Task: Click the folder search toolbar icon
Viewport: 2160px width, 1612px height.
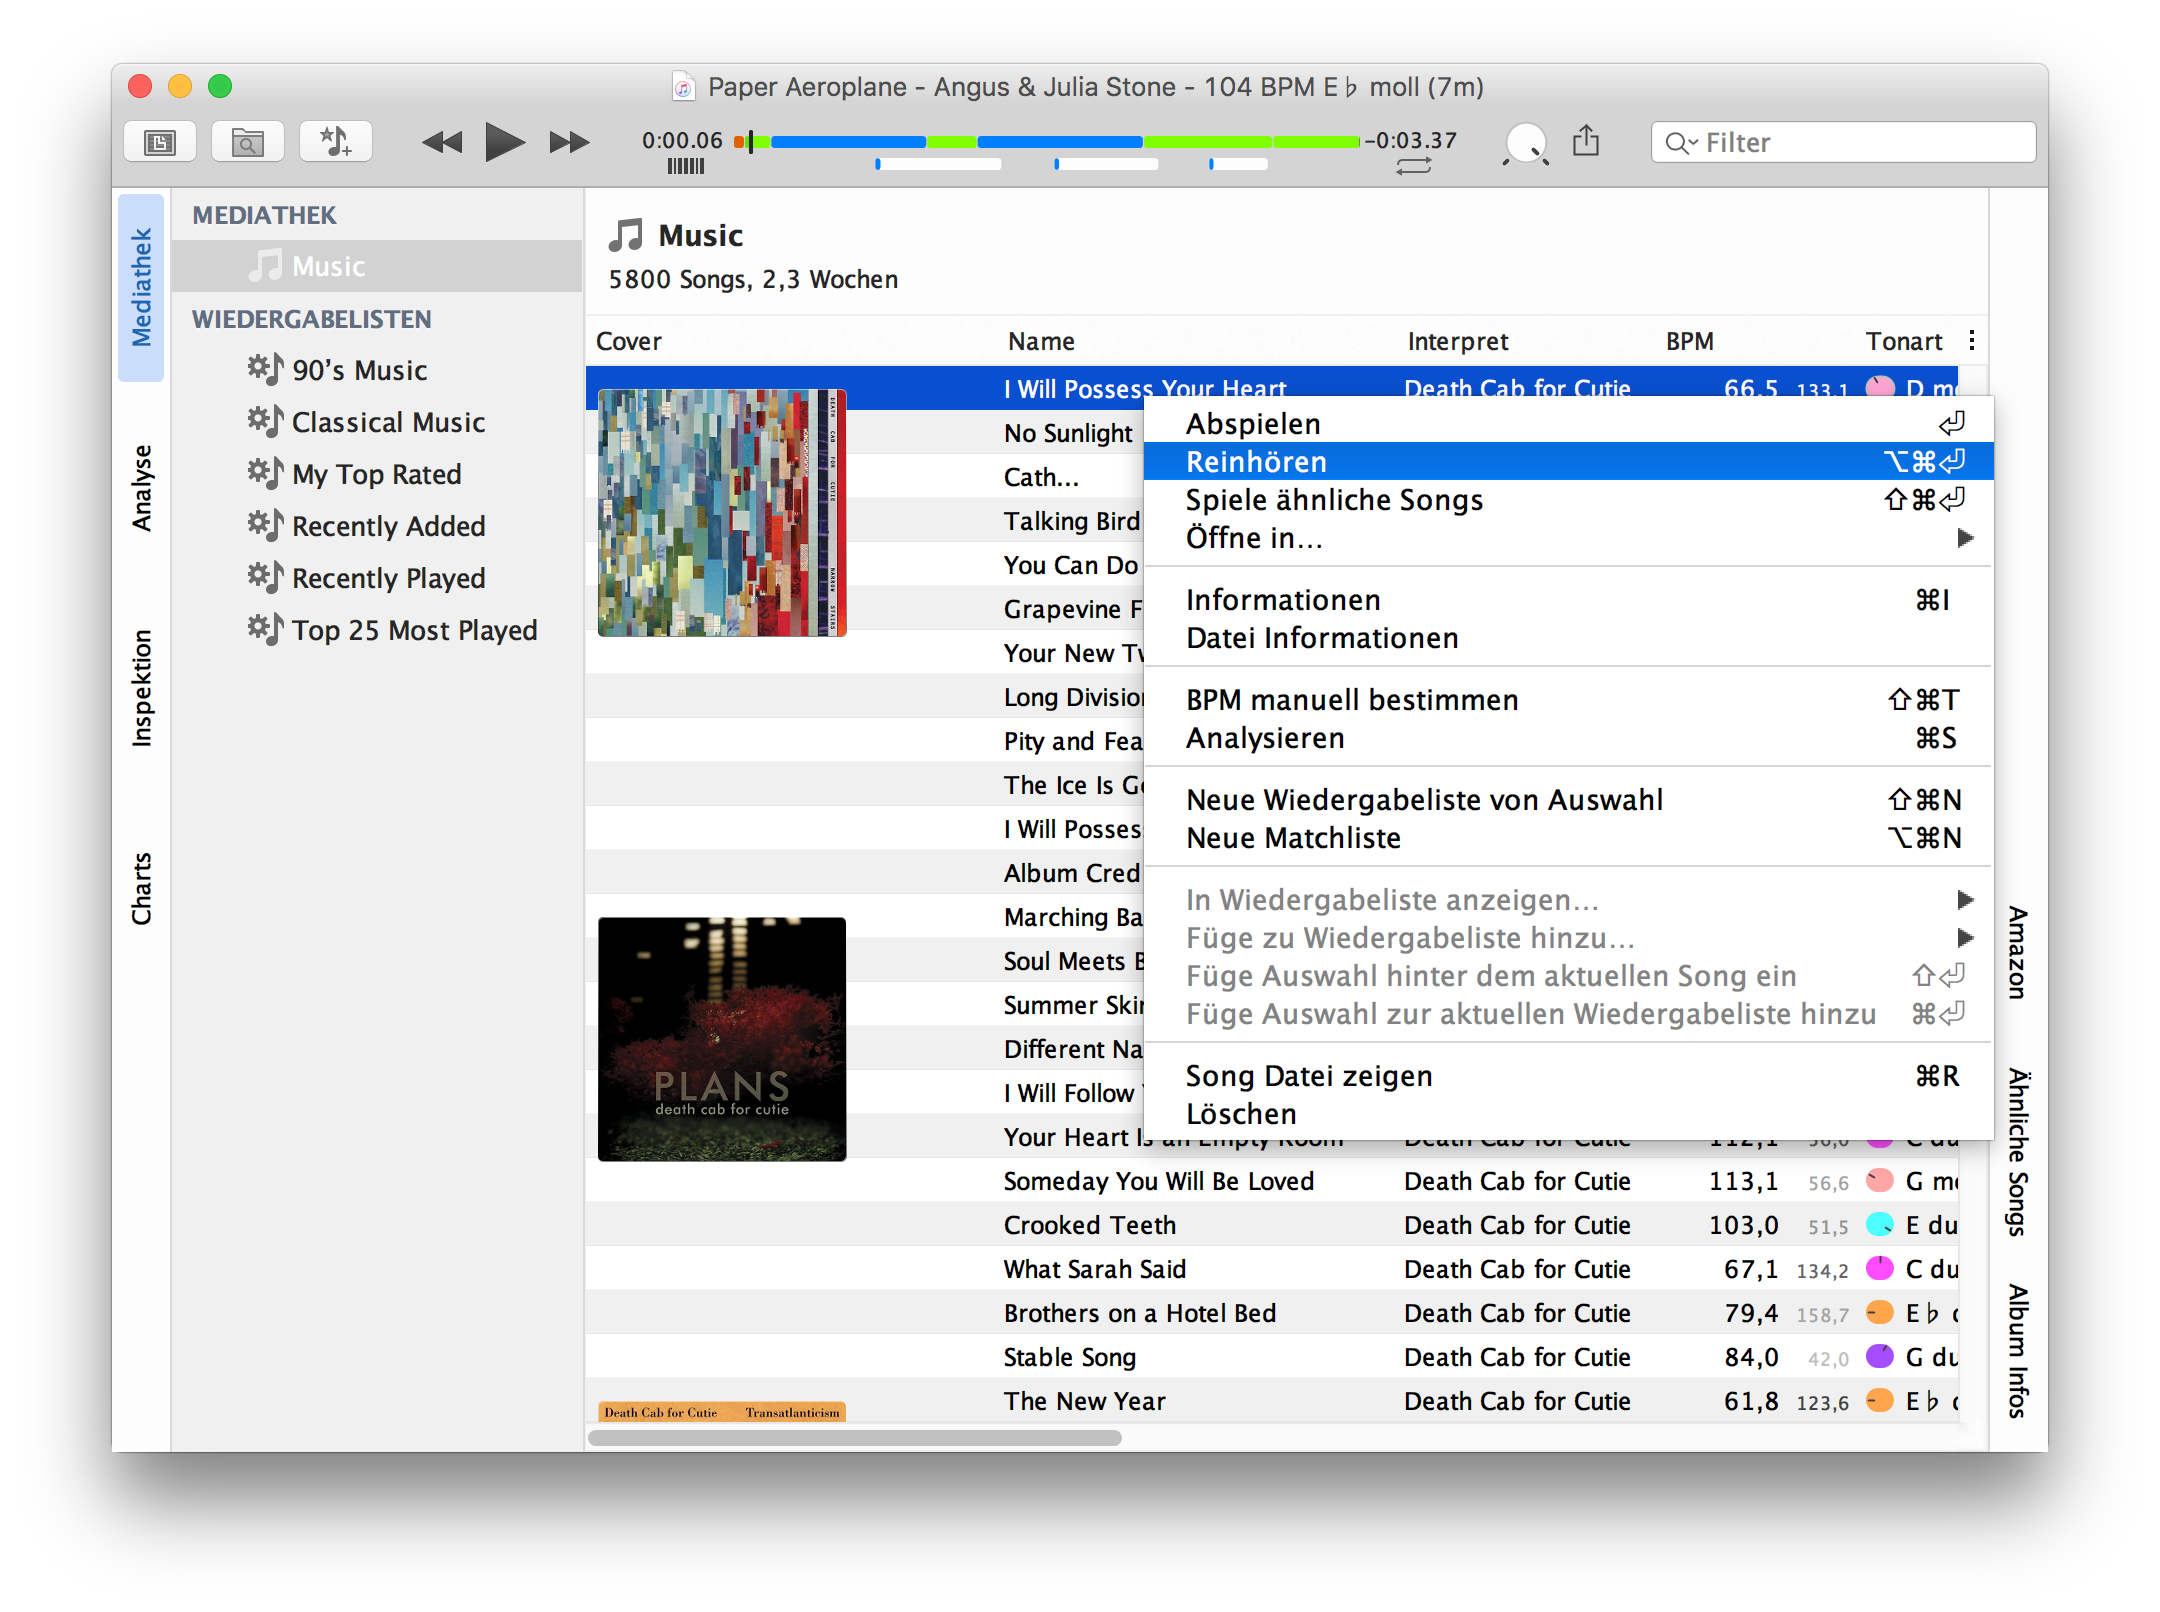Action: coord(247,142)
